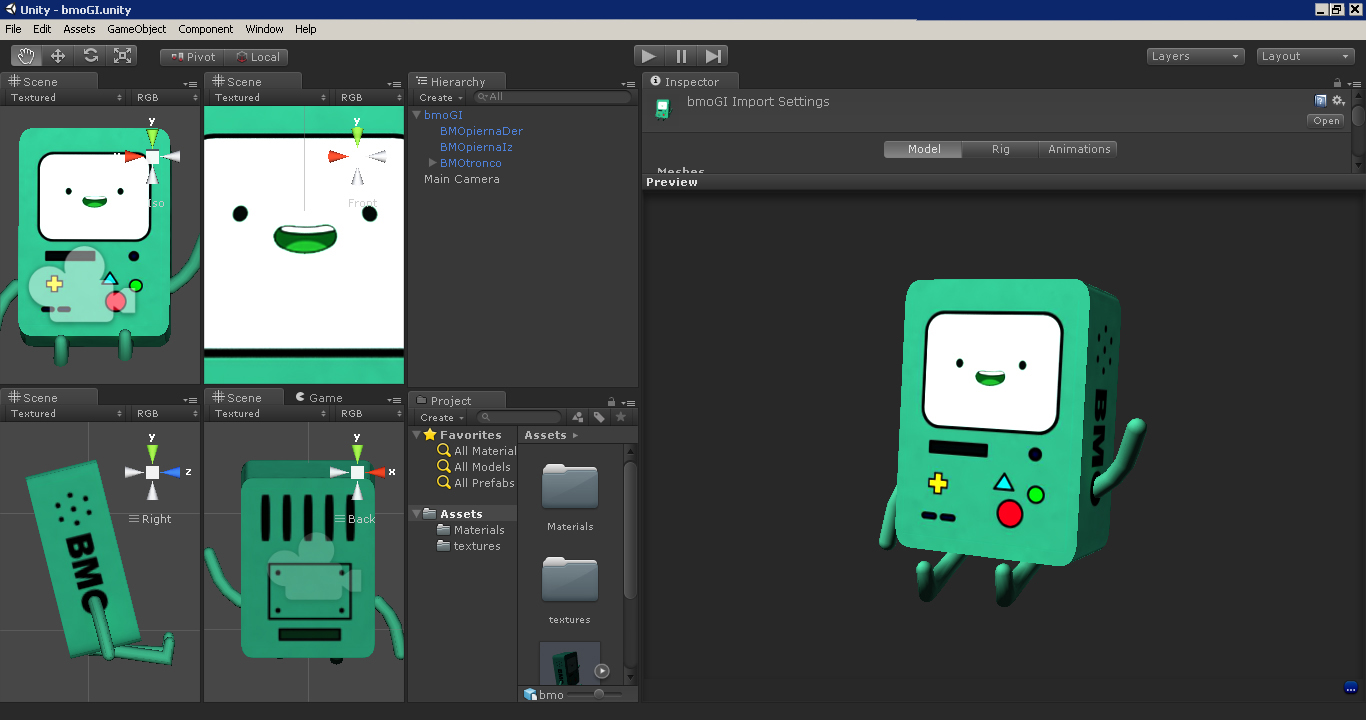
Task: Select the camera gizmo icon in Back scene view
Action: [x=316, y=568]
